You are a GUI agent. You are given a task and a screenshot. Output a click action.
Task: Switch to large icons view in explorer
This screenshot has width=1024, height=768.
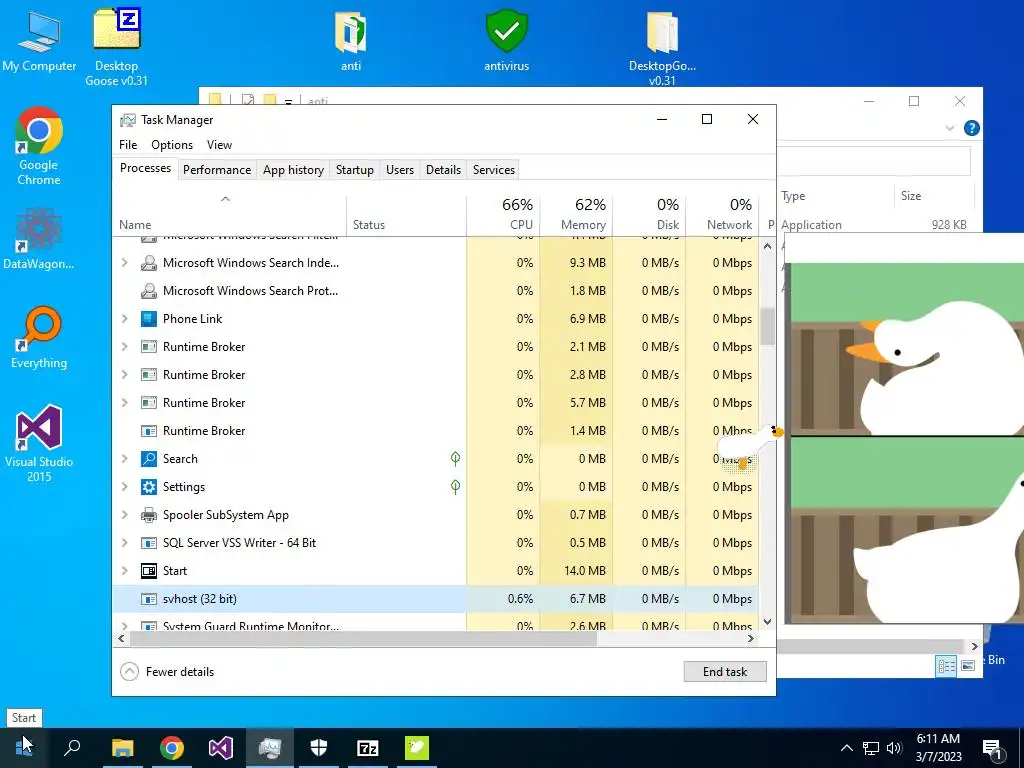pos(968,665)
